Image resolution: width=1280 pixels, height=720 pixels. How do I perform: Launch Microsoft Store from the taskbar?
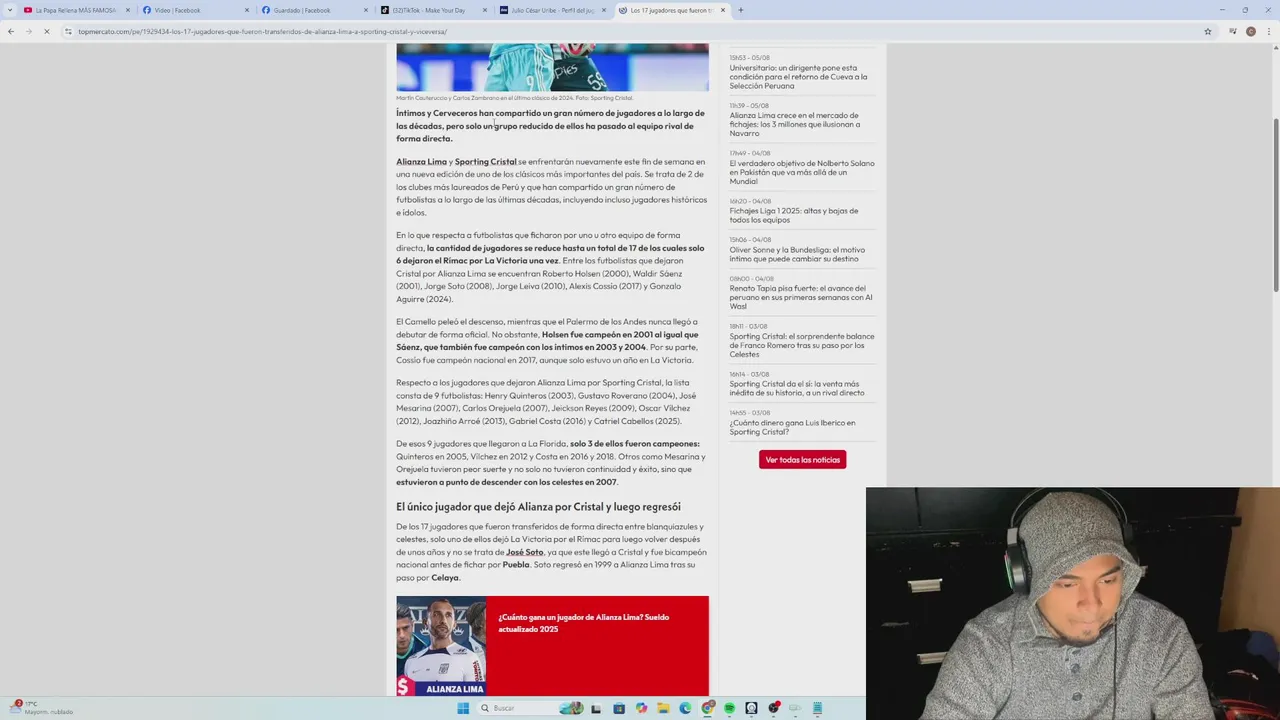pyautogui.click(x=619, y=708)
